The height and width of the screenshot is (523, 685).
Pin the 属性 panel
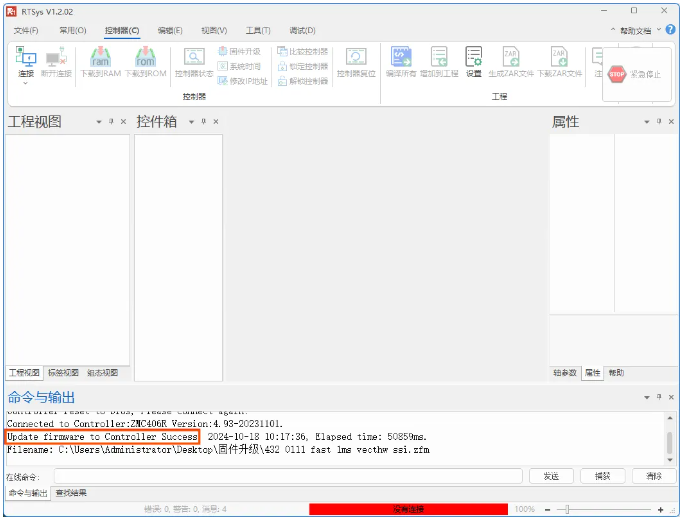pyautogui.click(x=659, y=121)
